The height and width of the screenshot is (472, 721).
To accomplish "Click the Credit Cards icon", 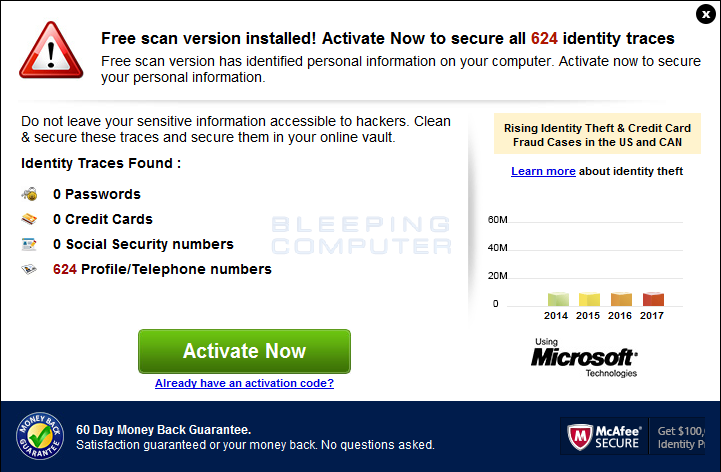I will coord(29,219).
